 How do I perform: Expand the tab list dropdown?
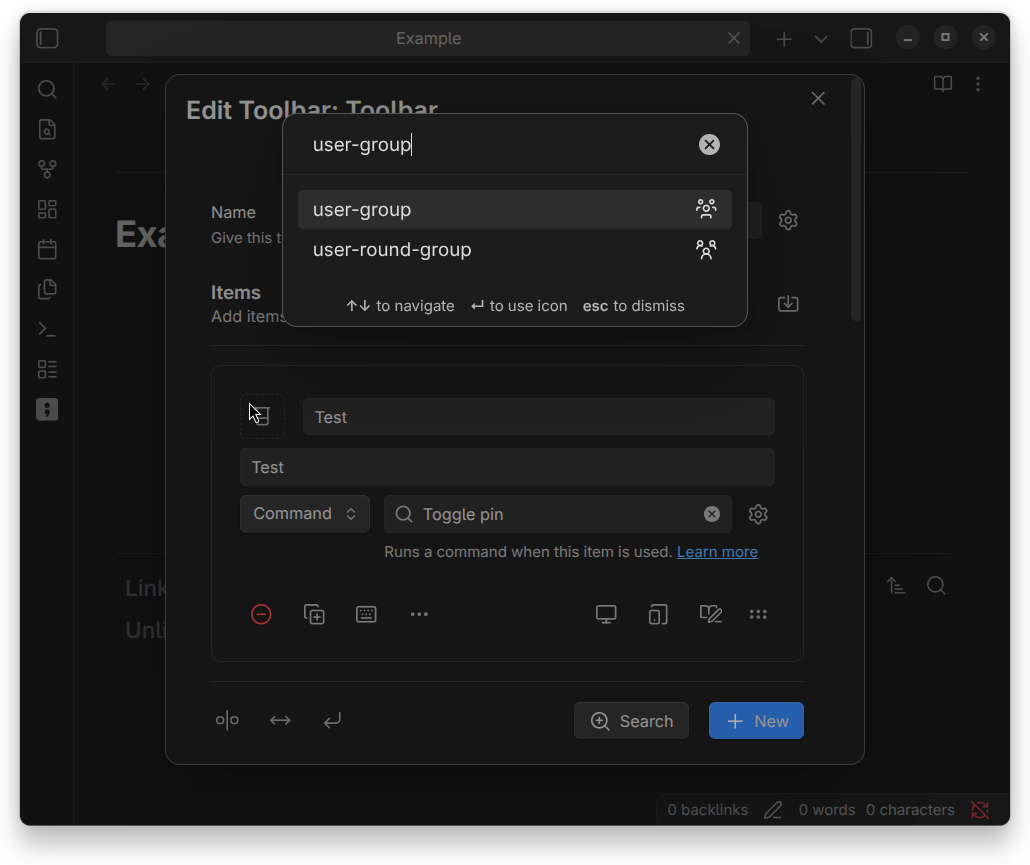pos(821,39)
